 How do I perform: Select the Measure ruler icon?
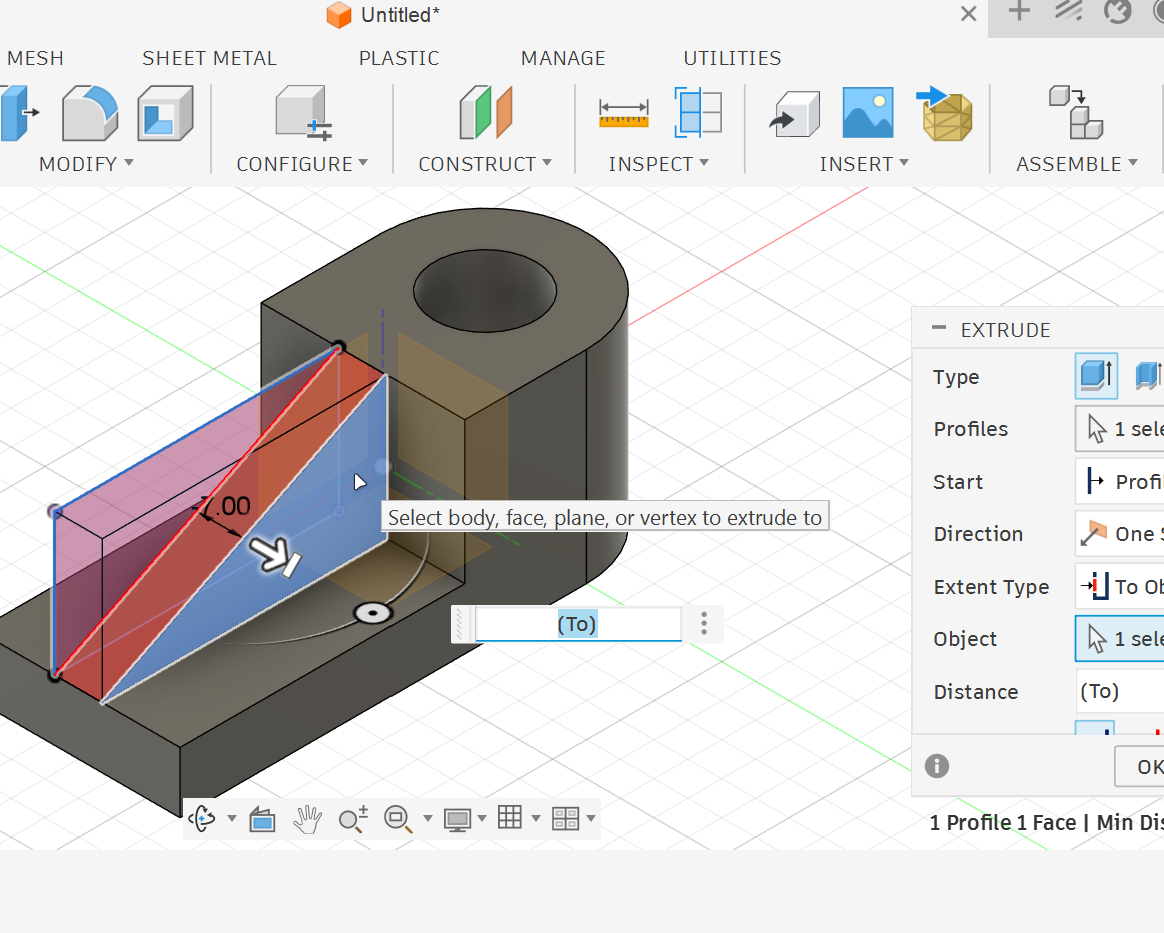point(624,113)
